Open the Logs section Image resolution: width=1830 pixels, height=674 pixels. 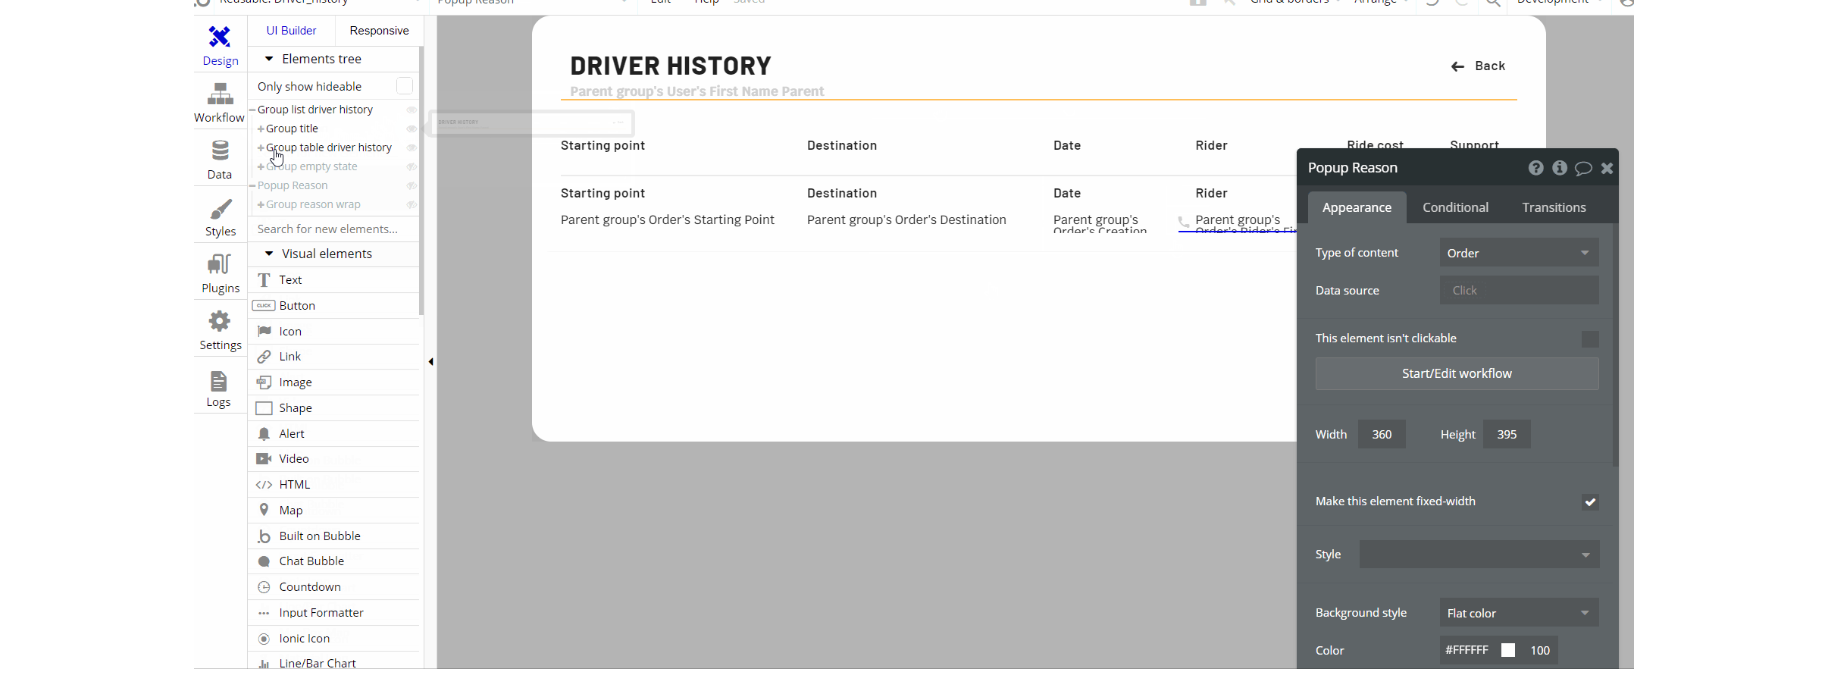click(219, 389)
